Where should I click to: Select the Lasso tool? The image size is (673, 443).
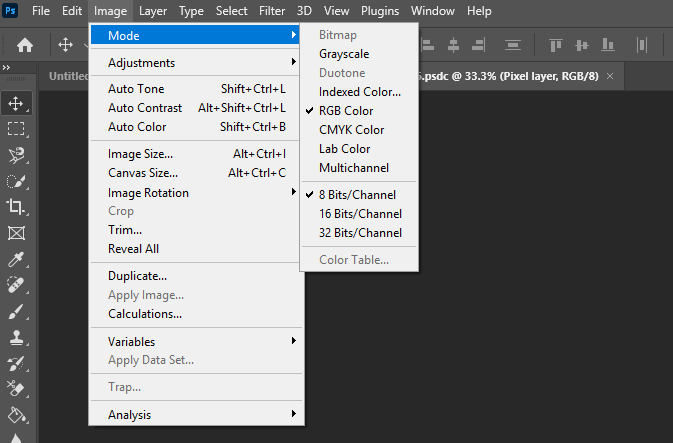pyautogui.click(x=16, y=155)
